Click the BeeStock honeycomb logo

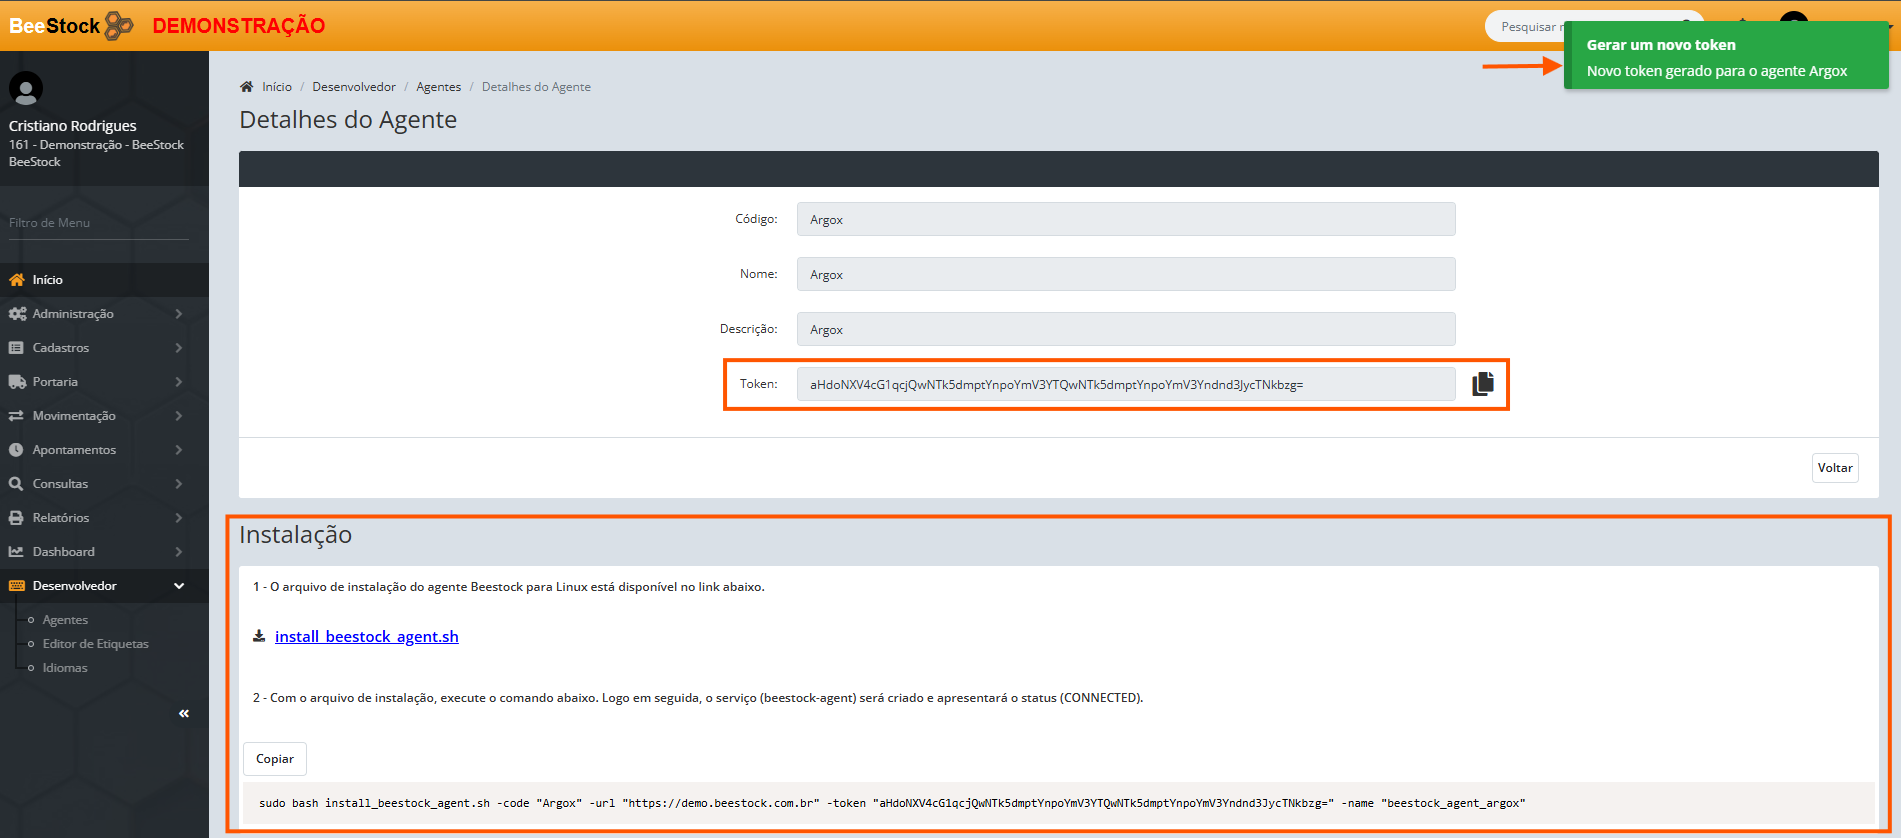(x=119, y=25)
